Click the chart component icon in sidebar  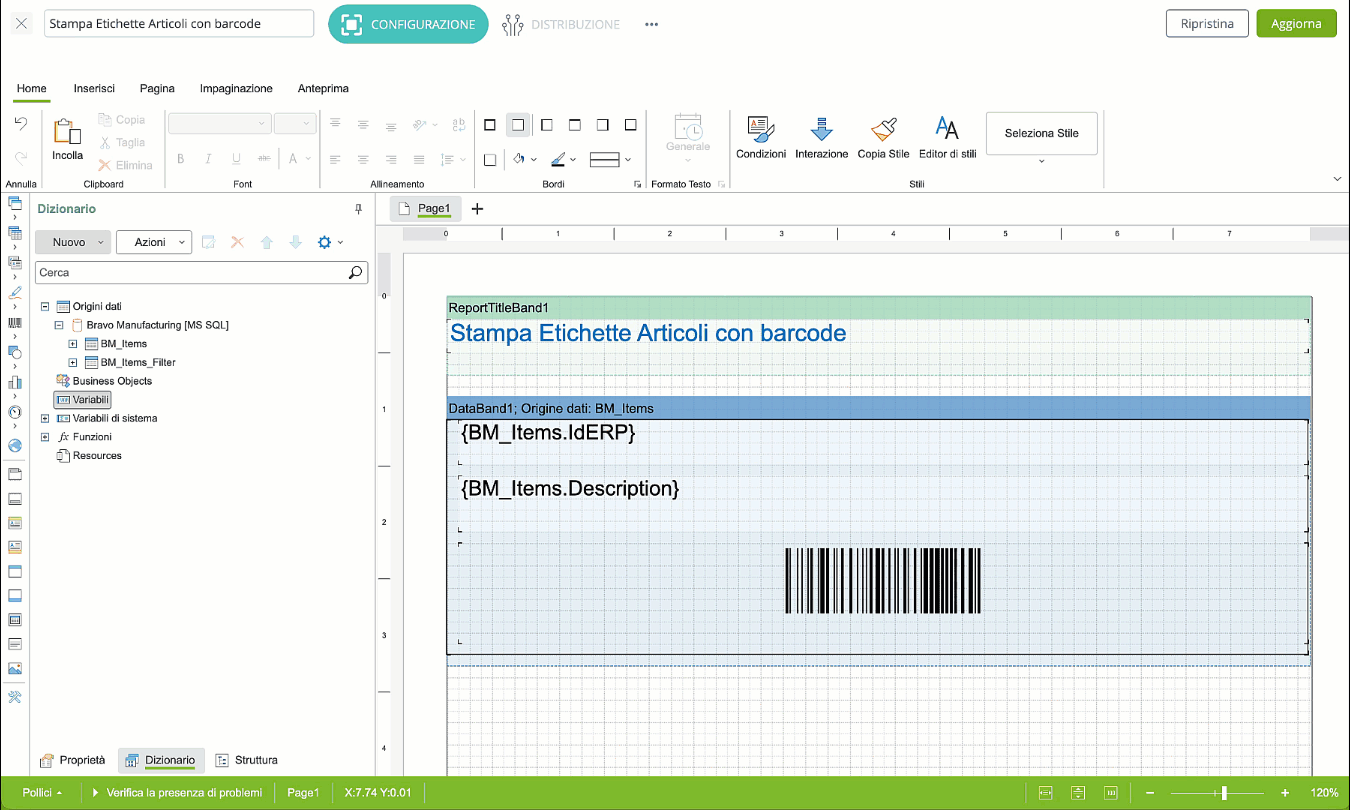point(14,382)
